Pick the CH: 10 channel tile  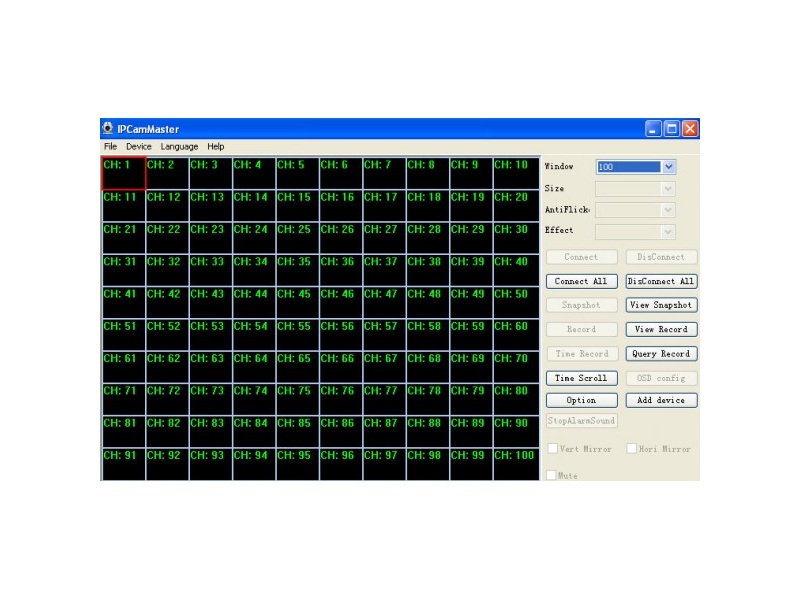[515, 174]
